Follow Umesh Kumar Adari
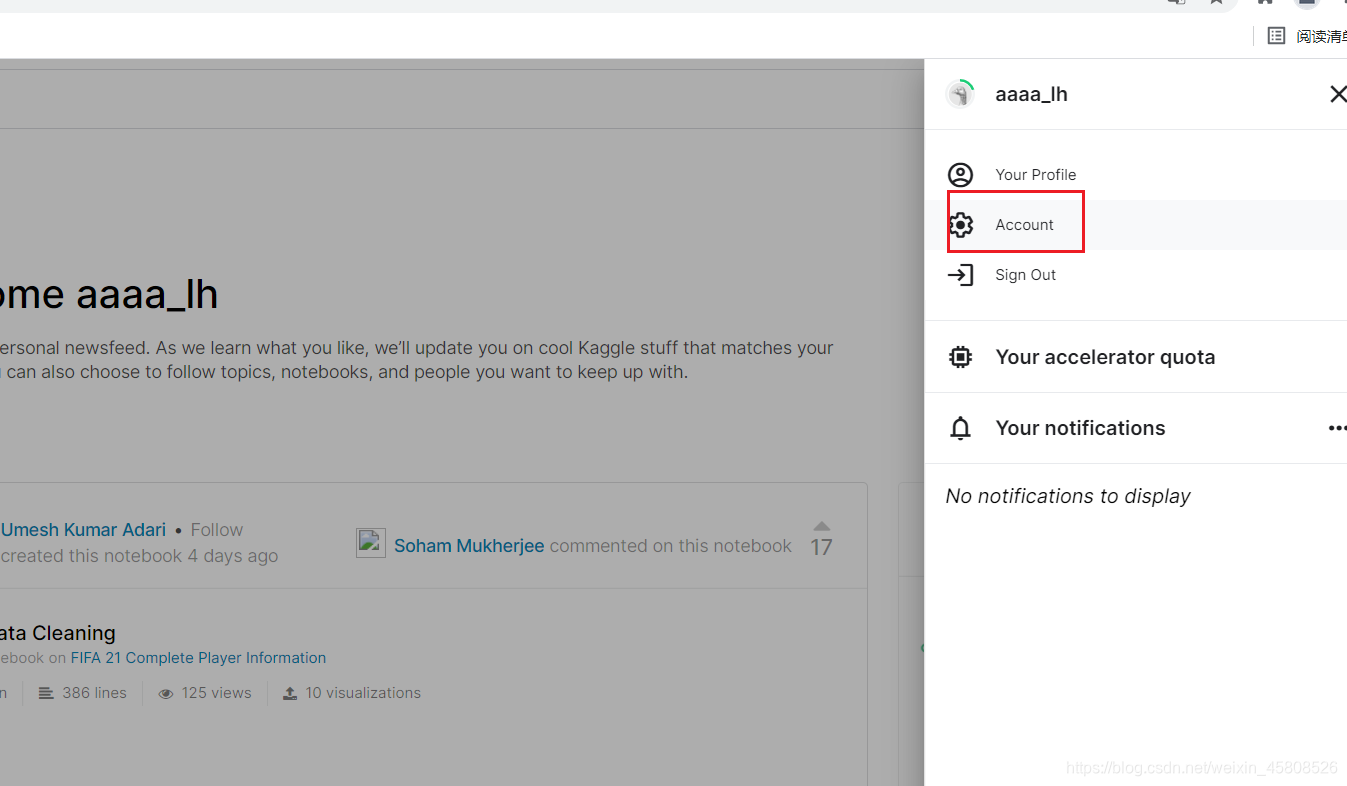Screen dimensions: 1347x786 217,530
